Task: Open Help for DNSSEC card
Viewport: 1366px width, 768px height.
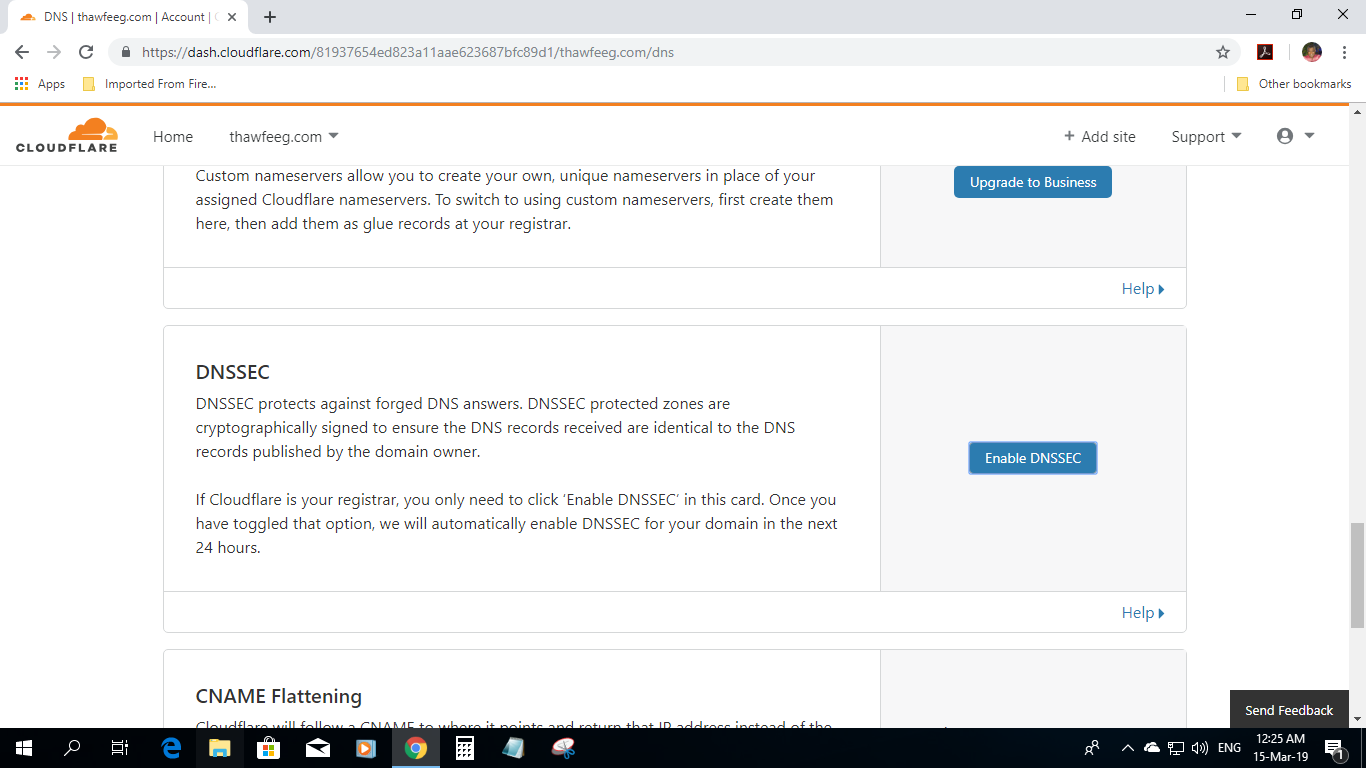Action: pos(1143,613)
